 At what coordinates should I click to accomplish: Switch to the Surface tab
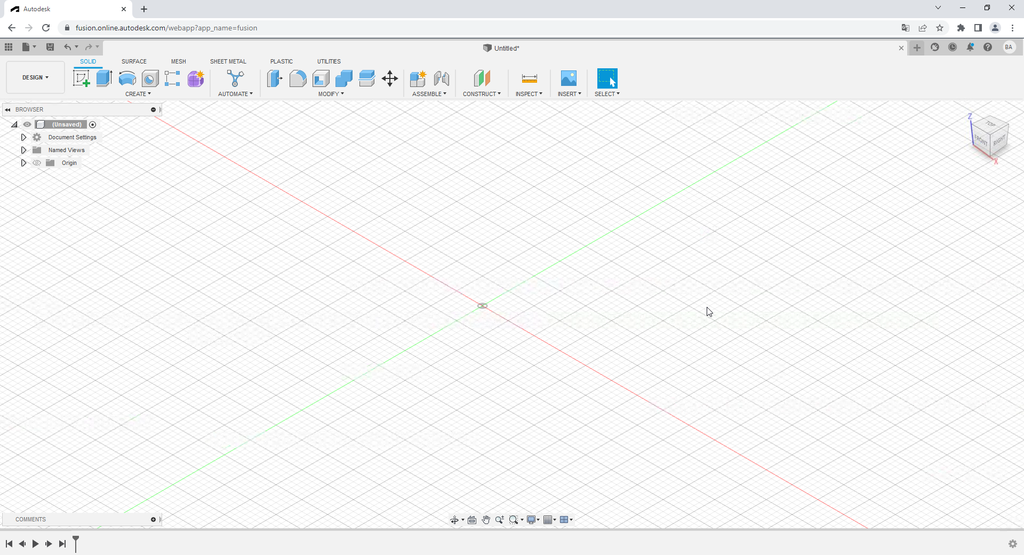pyautogui.click(x=134, y=61)
